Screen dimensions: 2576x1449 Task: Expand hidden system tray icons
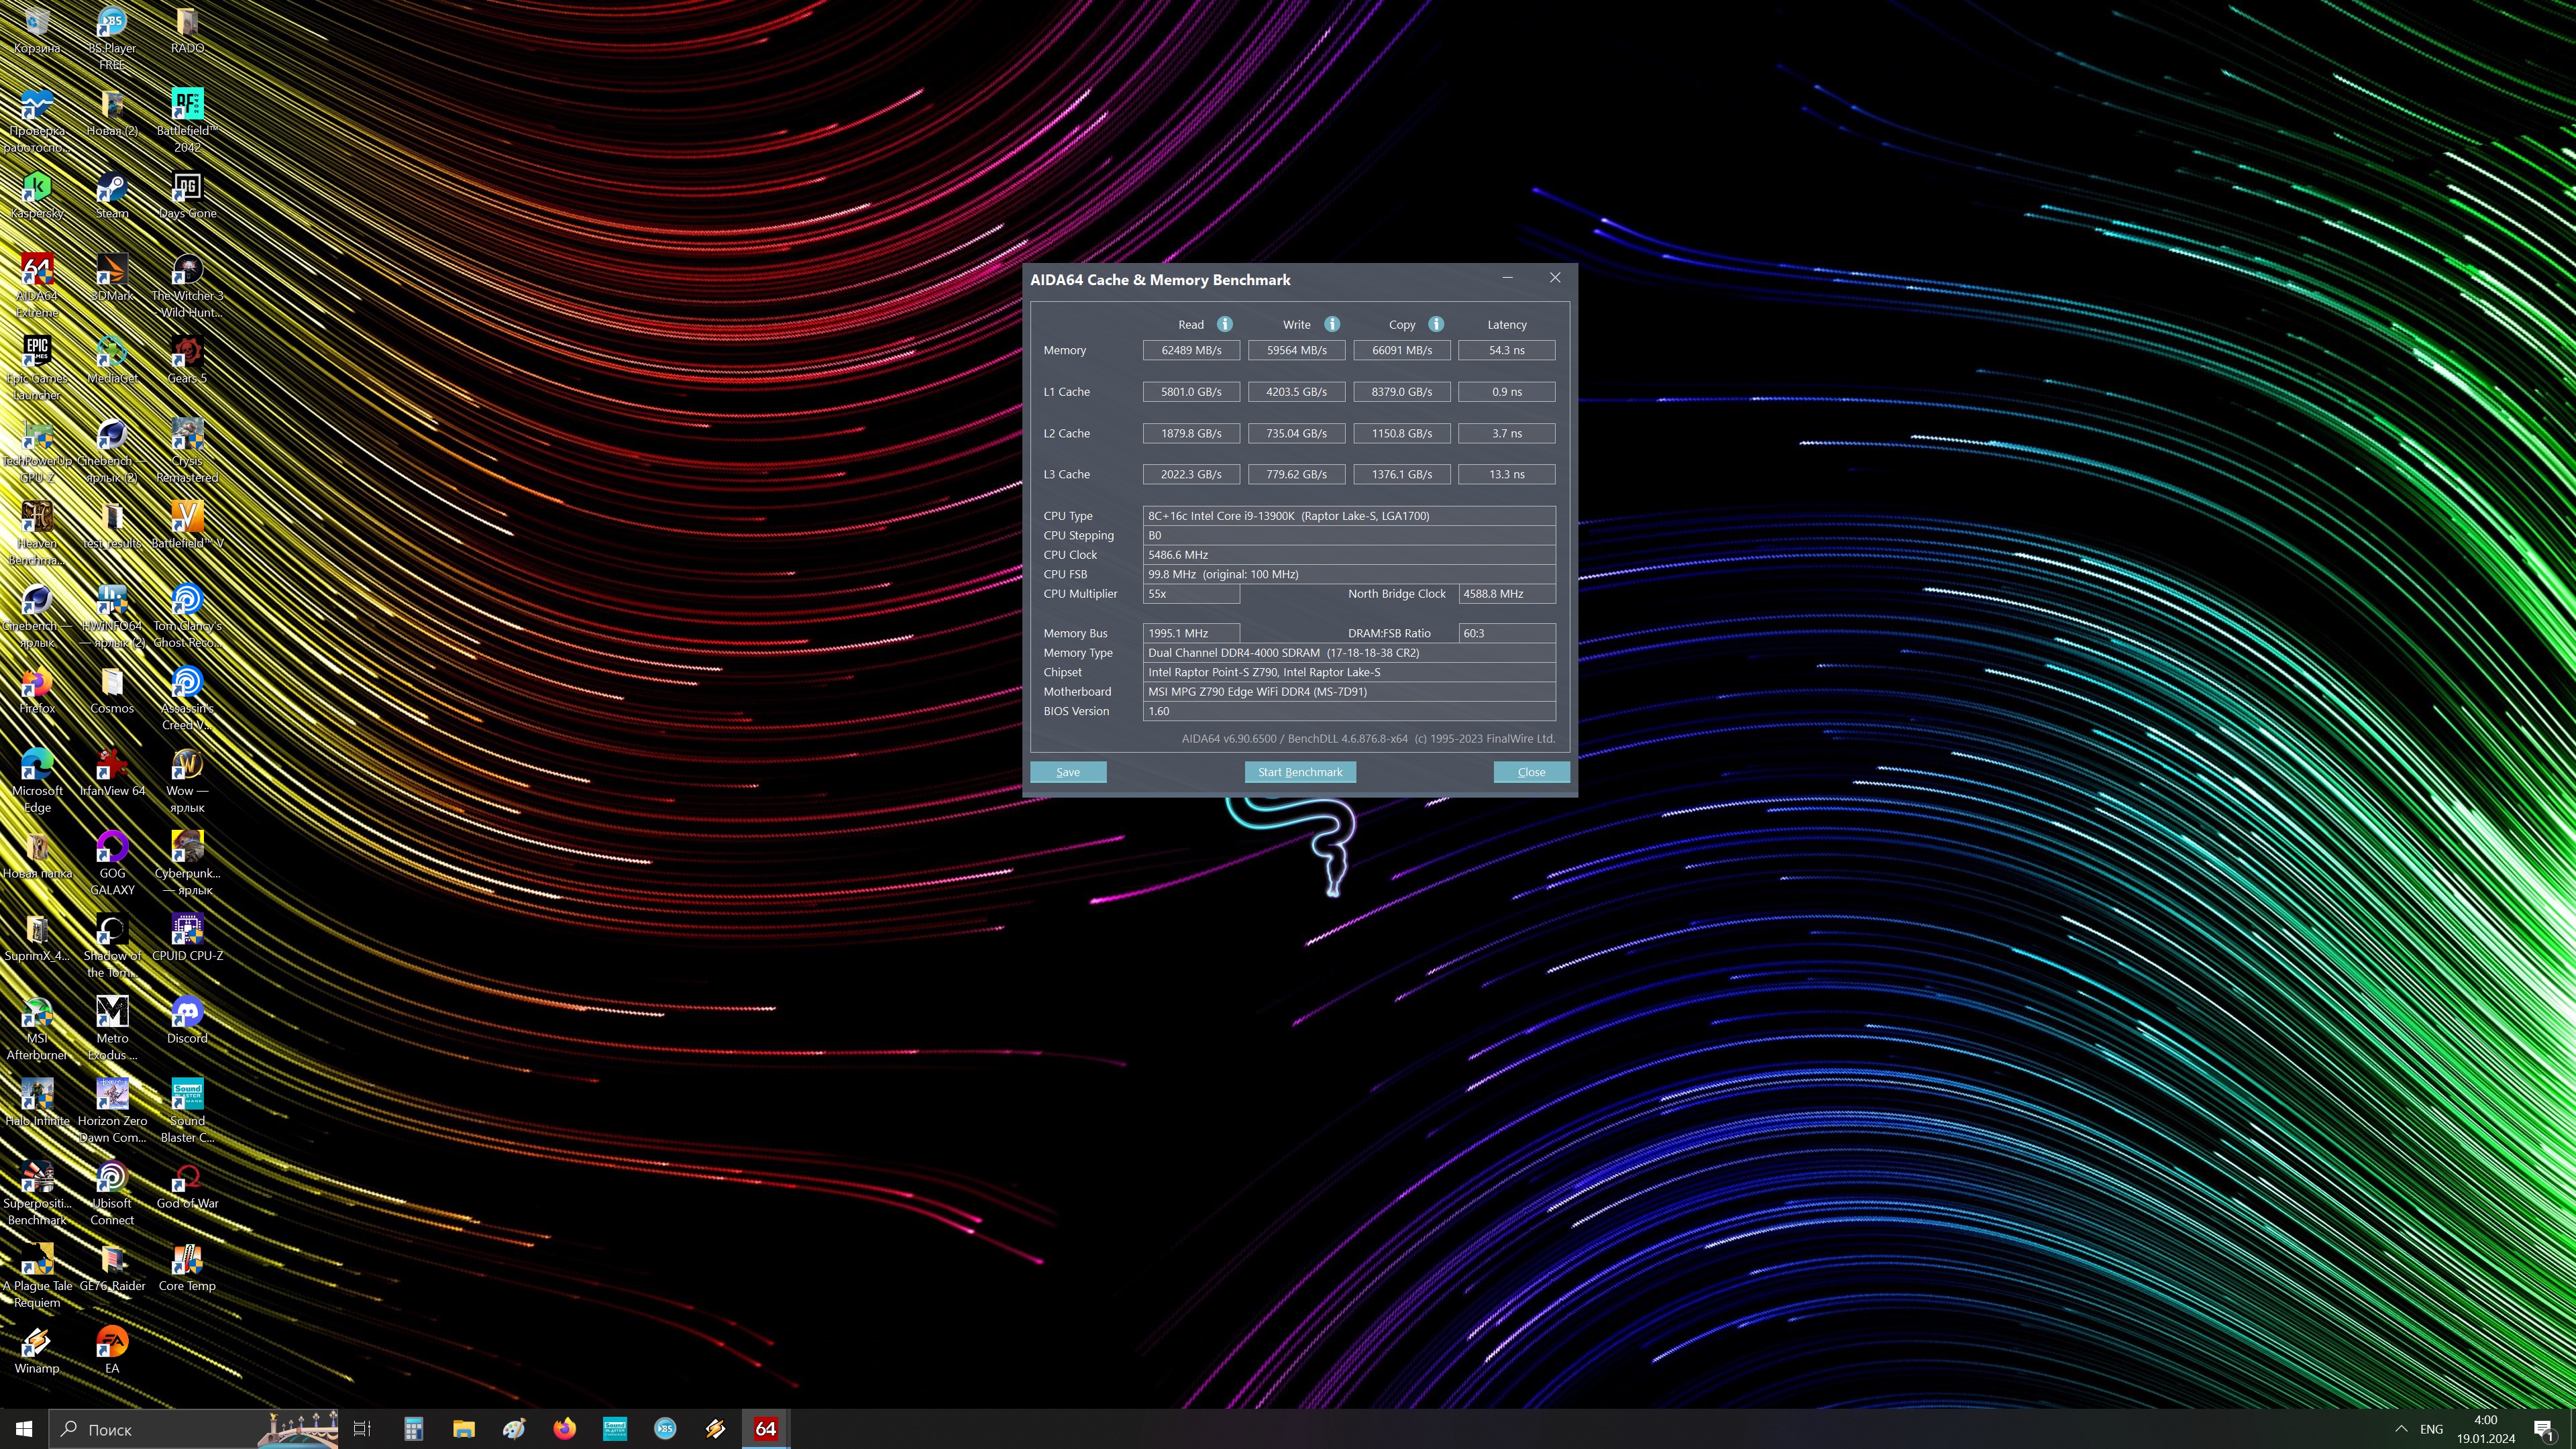coord(2401,1429)
